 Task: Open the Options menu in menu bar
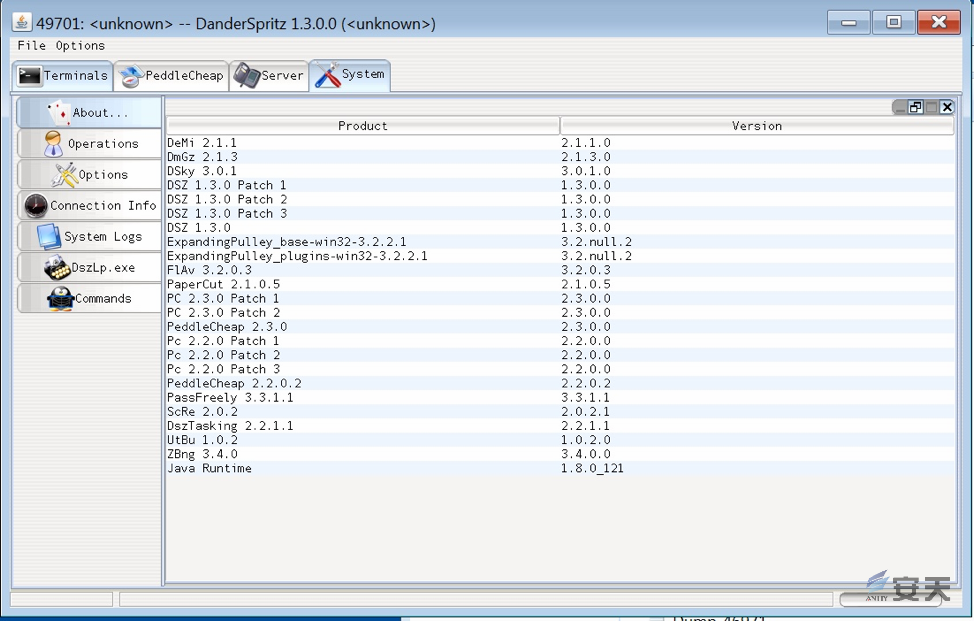tap(80, 46)
